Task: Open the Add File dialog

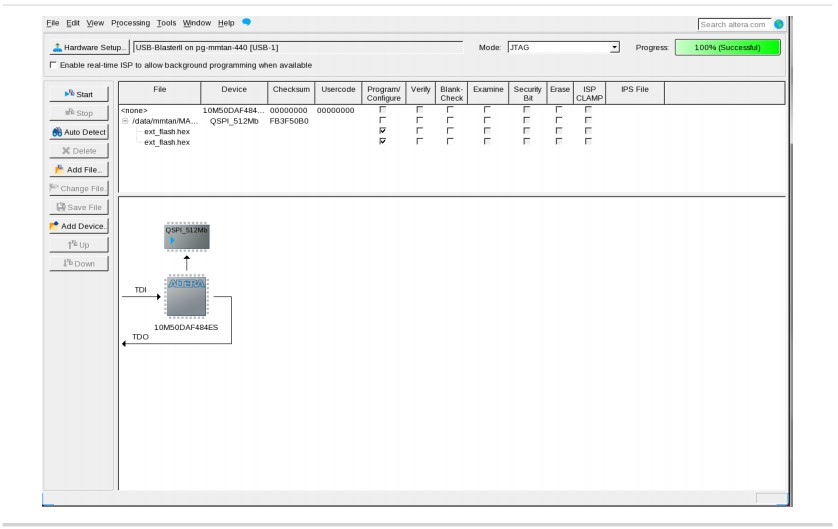Action: pyautogui.click(x=79, y=169)
